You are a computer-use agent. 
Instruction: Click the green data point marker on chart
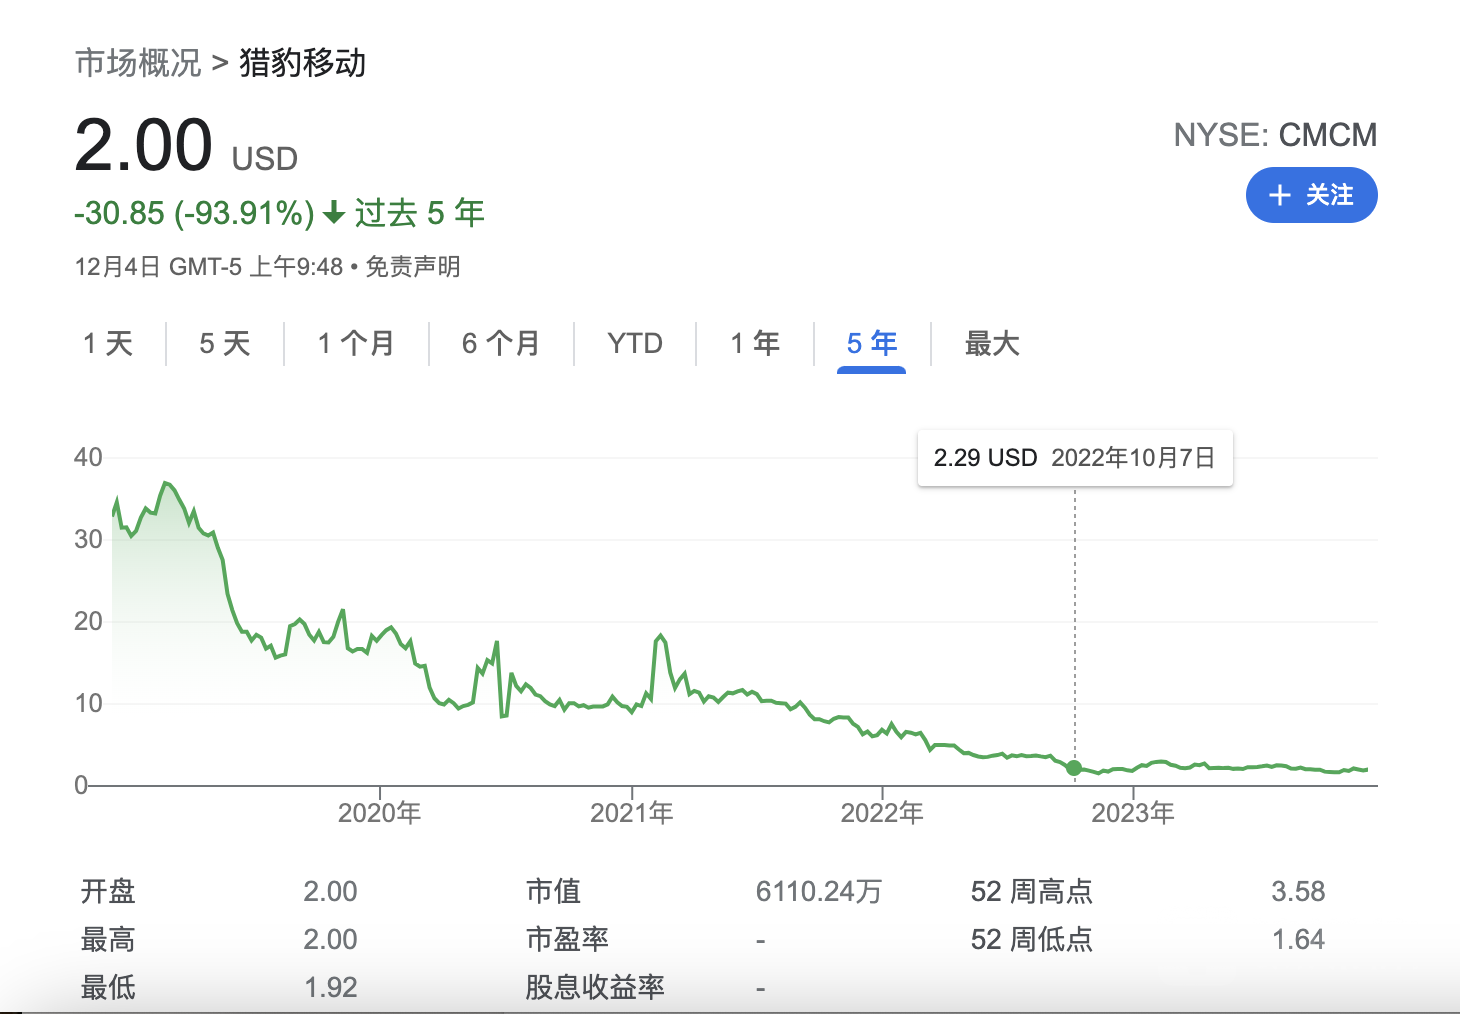coord(1074,768)
